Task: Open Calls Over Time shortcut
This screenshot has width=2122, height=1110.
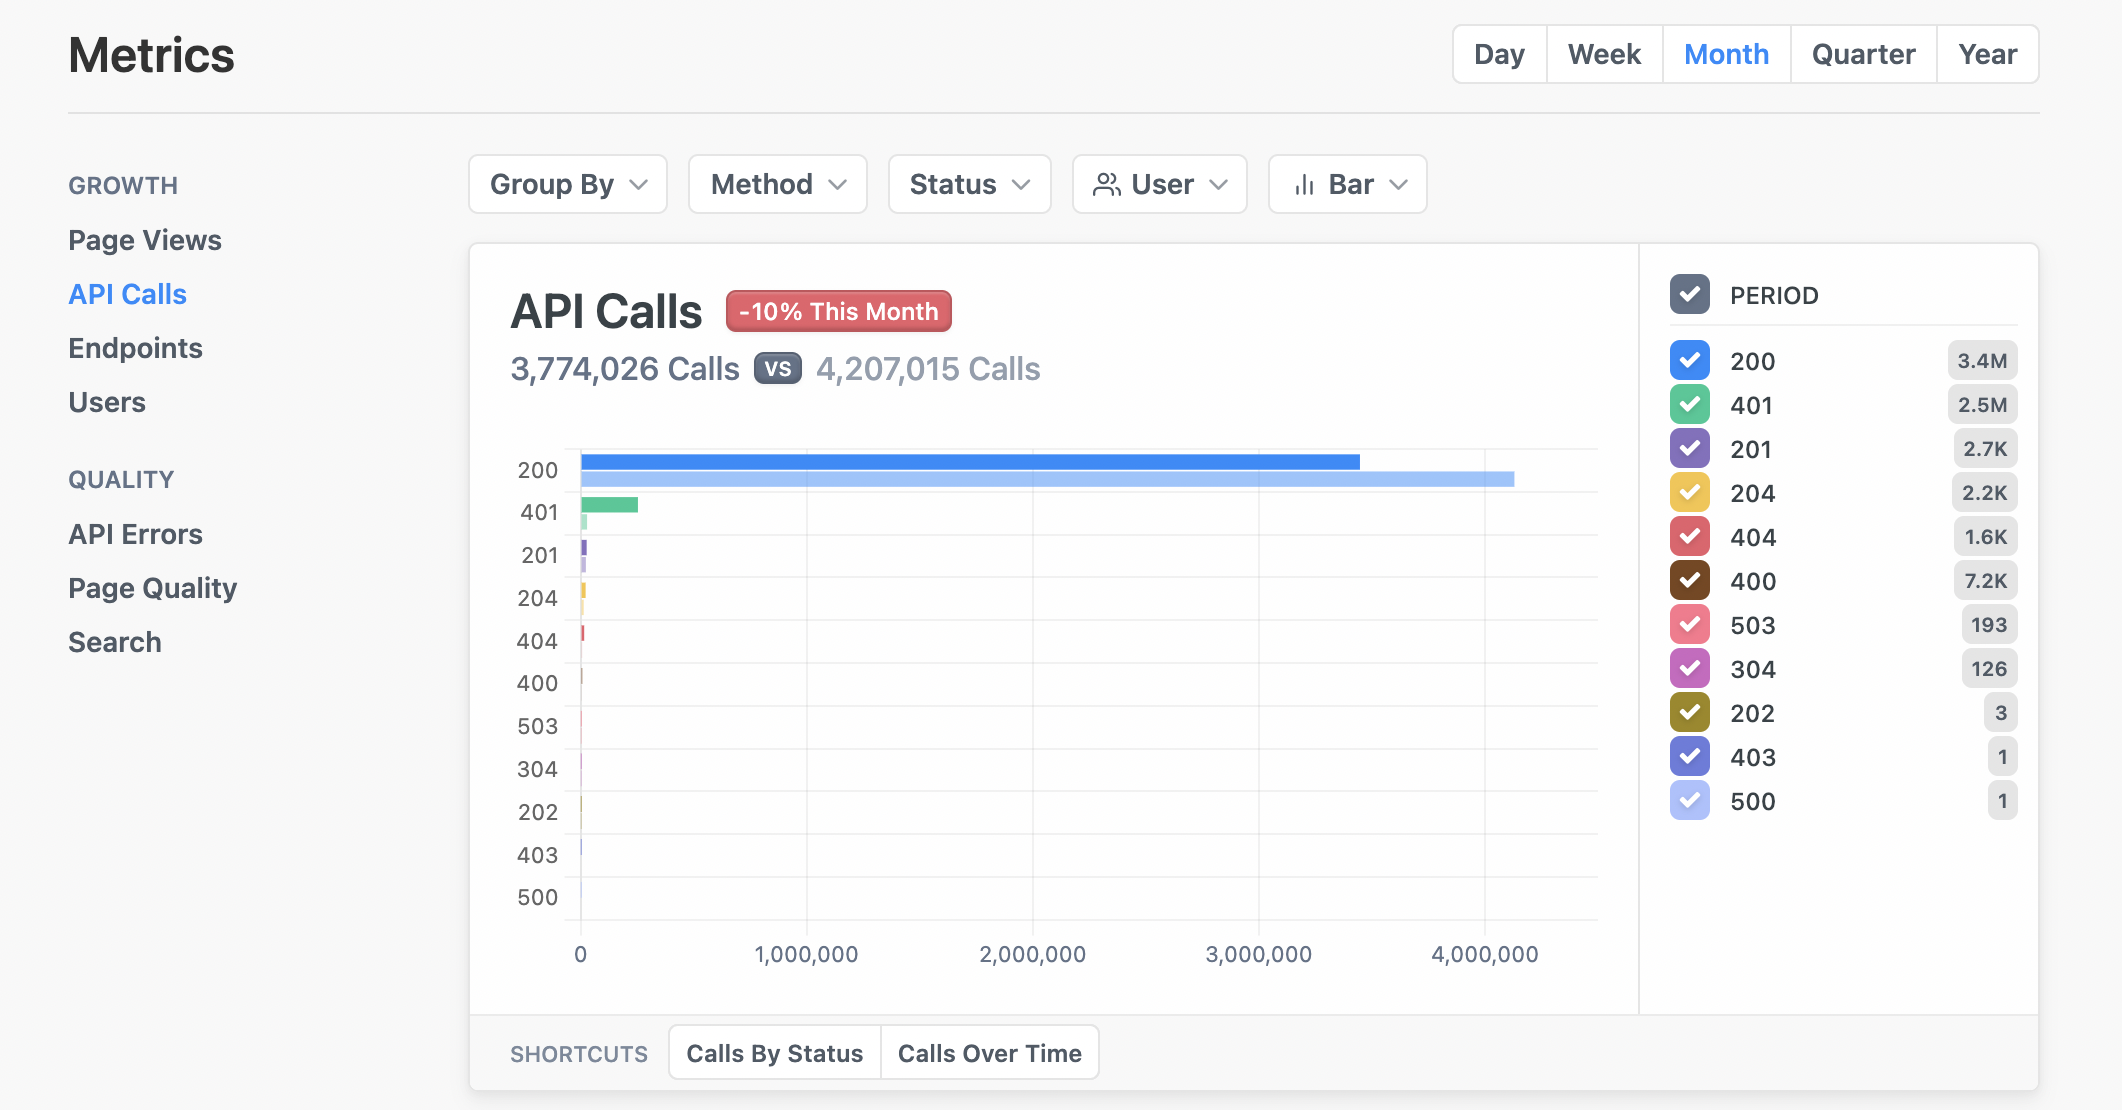Action: pos(988,1053)
